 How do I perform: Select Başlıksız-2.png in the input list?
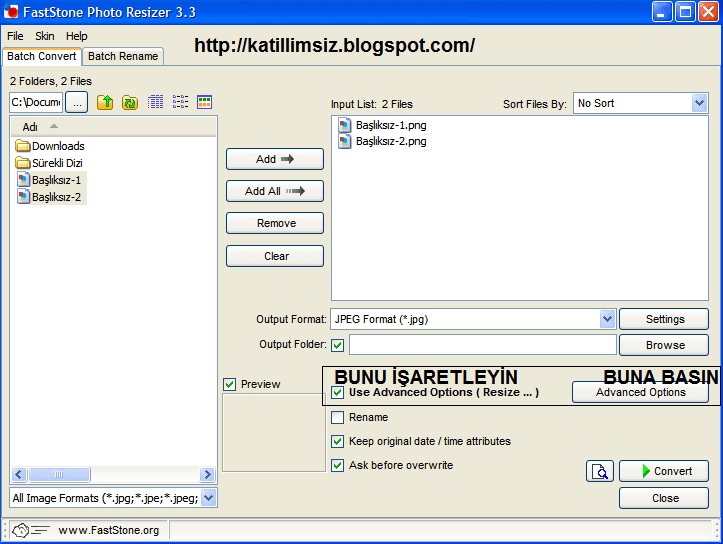(x=391, y=141)
